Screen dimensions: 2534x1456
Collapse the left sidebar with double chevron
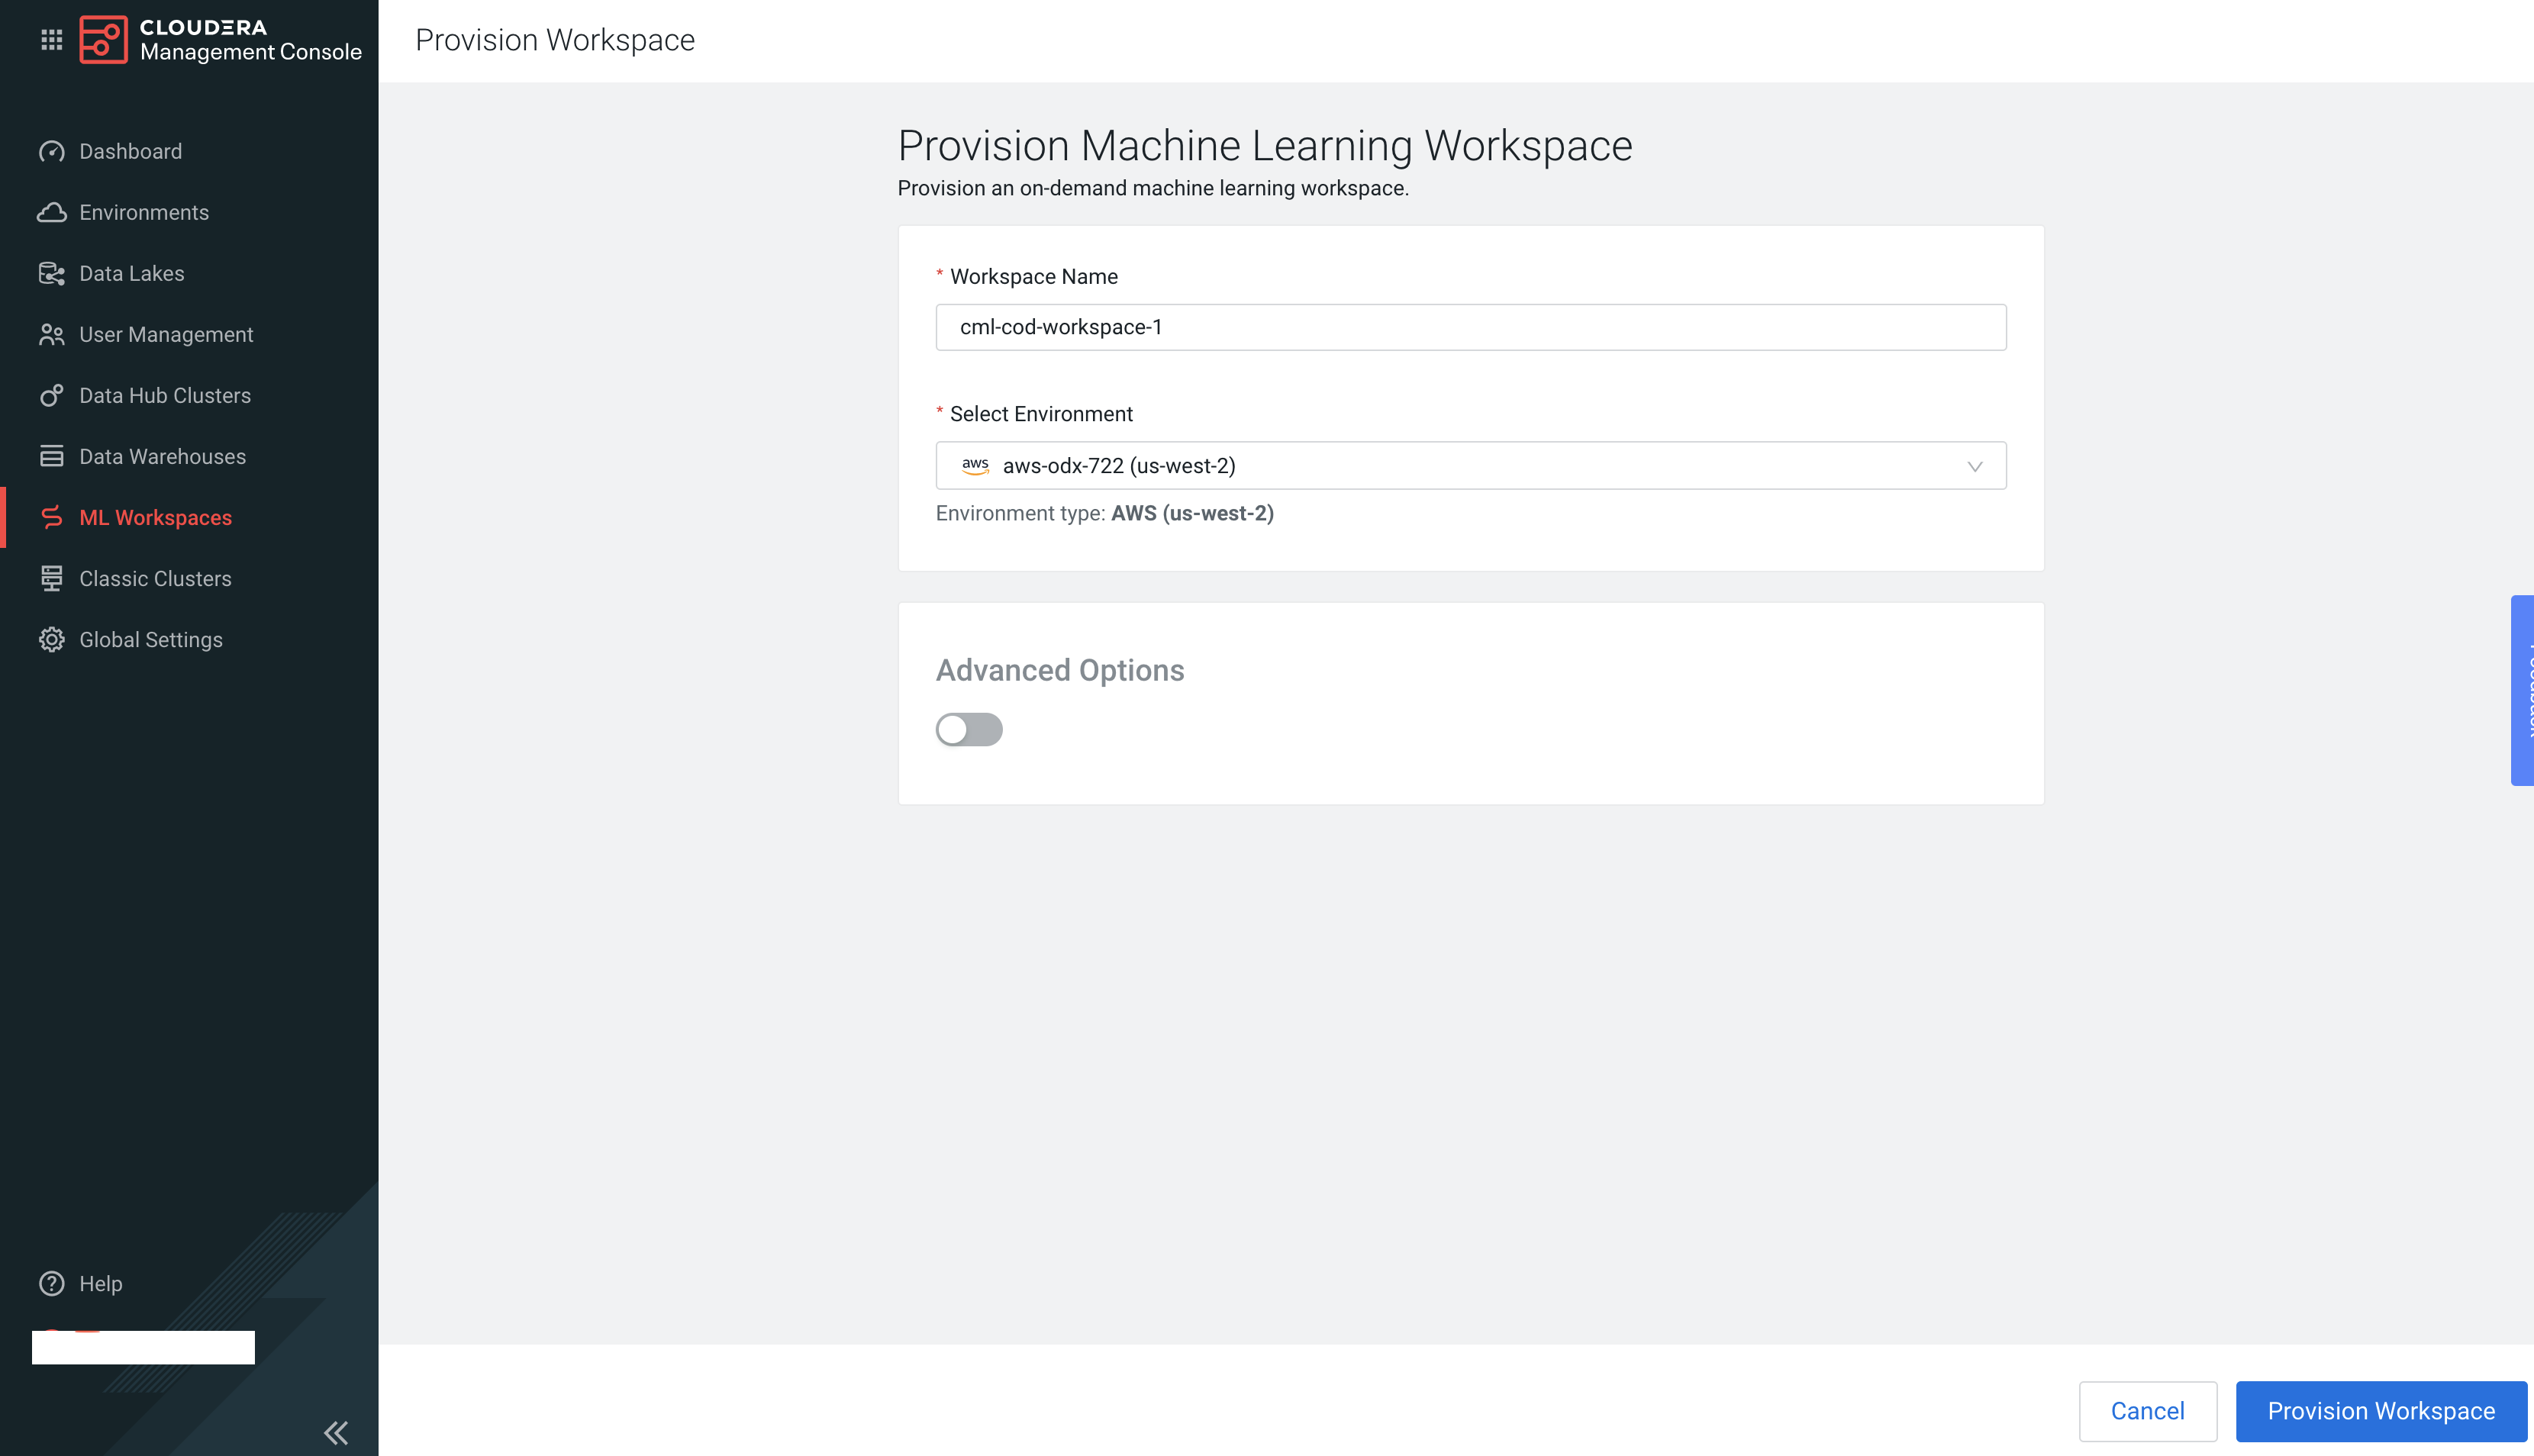tap(335, 1432)
